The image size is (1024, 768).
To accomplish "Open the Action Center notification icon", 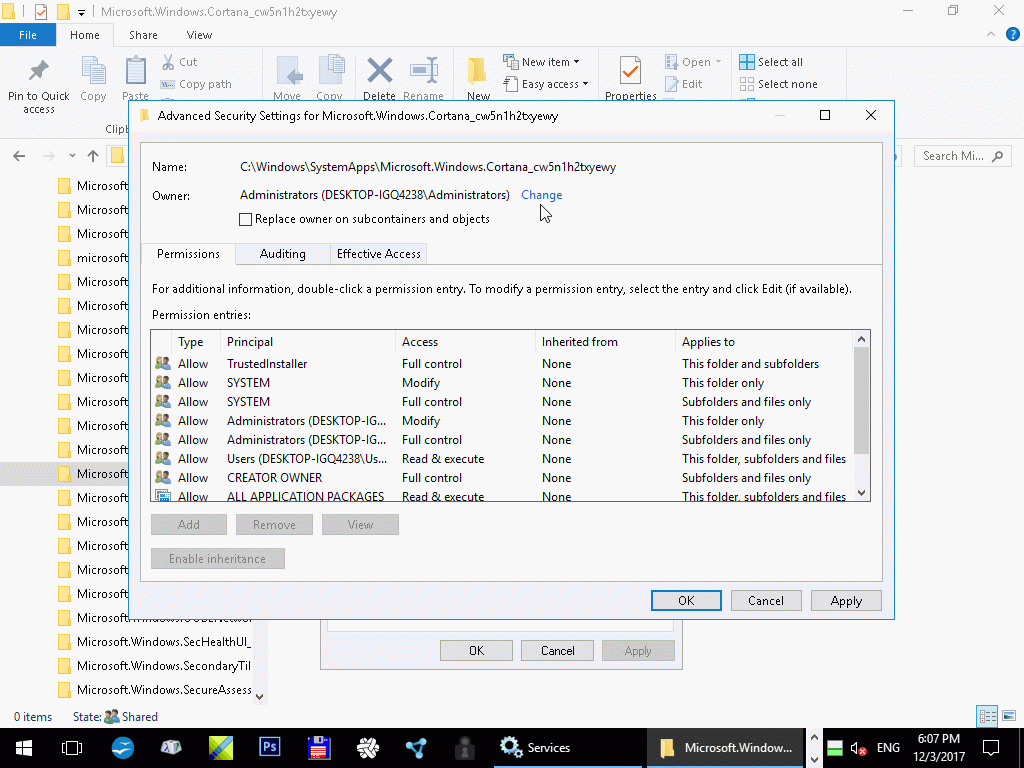I will click(x=991, y=748).
